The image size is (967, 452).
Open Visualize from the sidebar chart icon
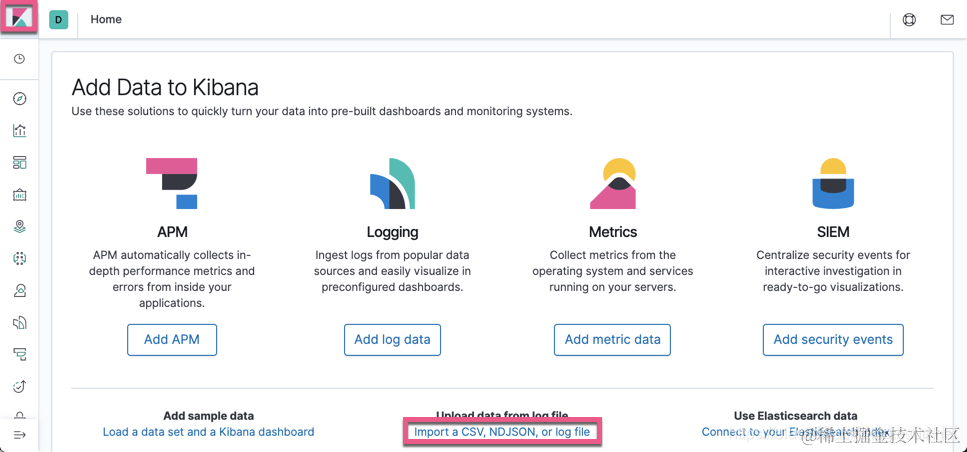(x=20, y=131)
